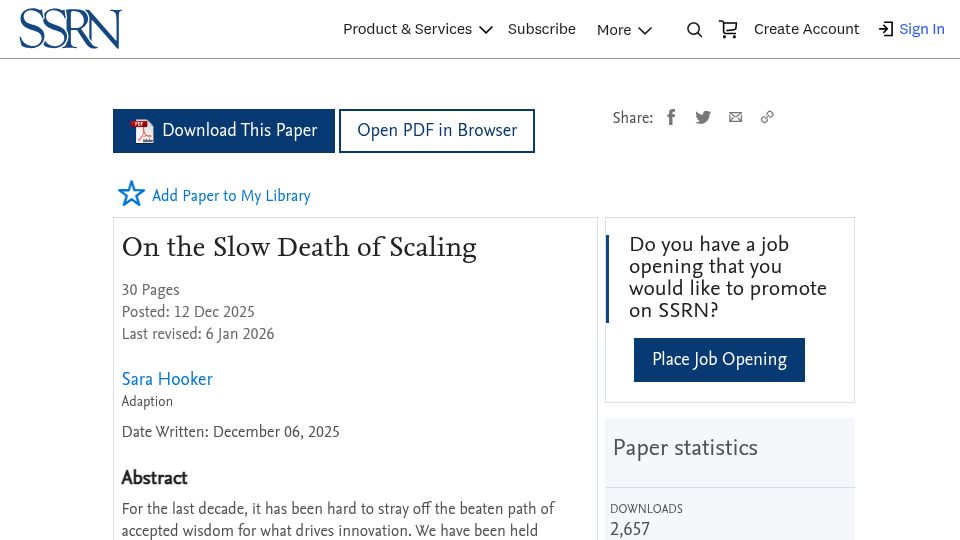
Task: Click the 'Paper statistics' heading
Action: pyautogui.click(x=685, y=448)
